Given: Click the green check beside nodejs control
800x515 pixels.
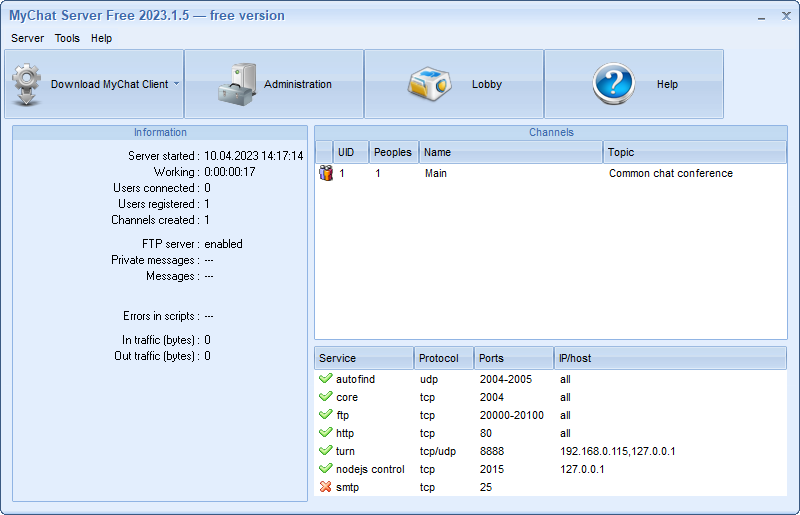Looking at the screenshot, I should tap(326, 469).
